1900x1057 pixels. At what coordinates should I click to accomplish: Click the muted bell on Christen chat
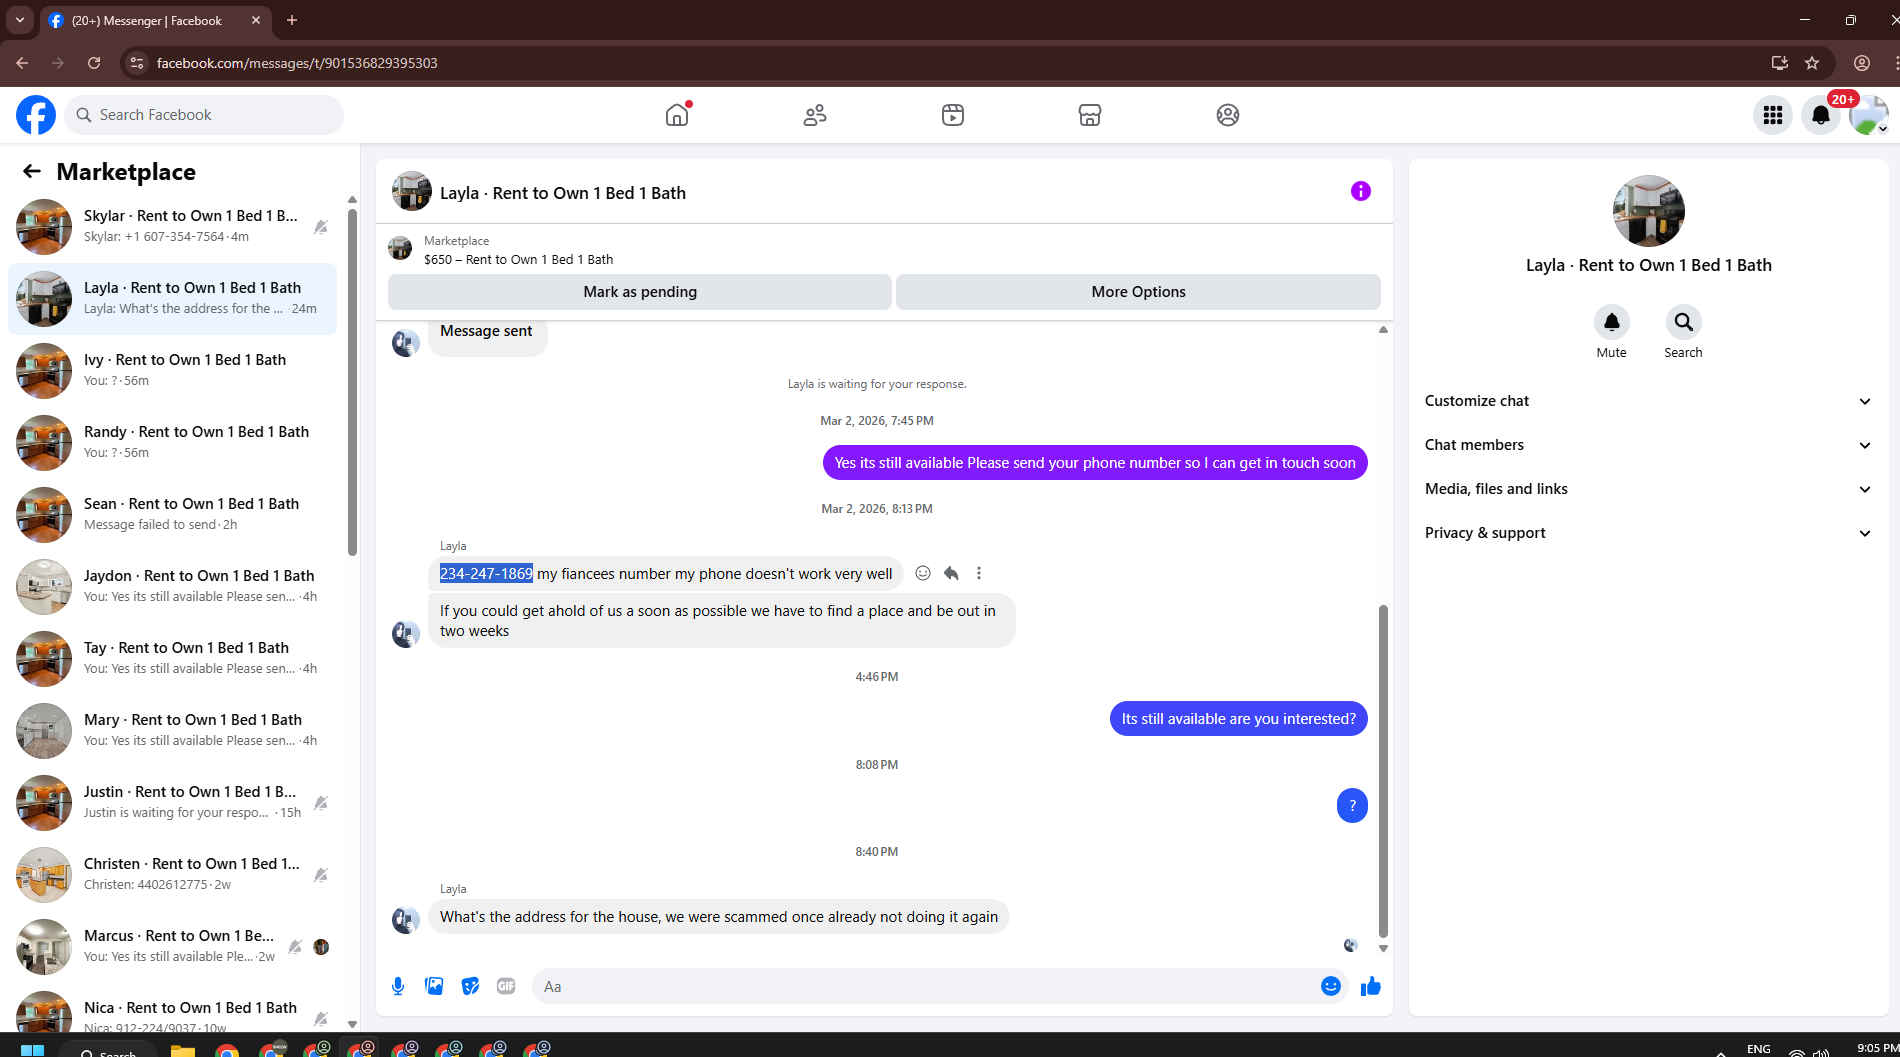321,875
